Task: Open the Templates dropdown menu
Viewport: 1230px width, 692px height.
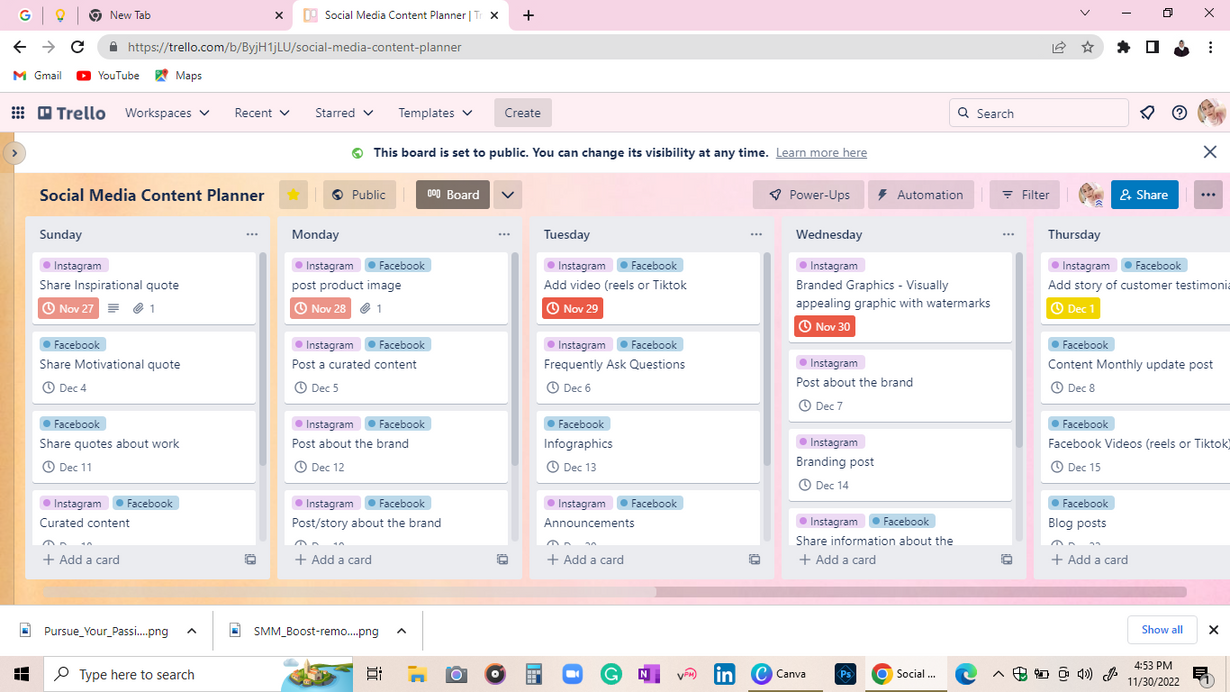Action: [x=435, y=113]
